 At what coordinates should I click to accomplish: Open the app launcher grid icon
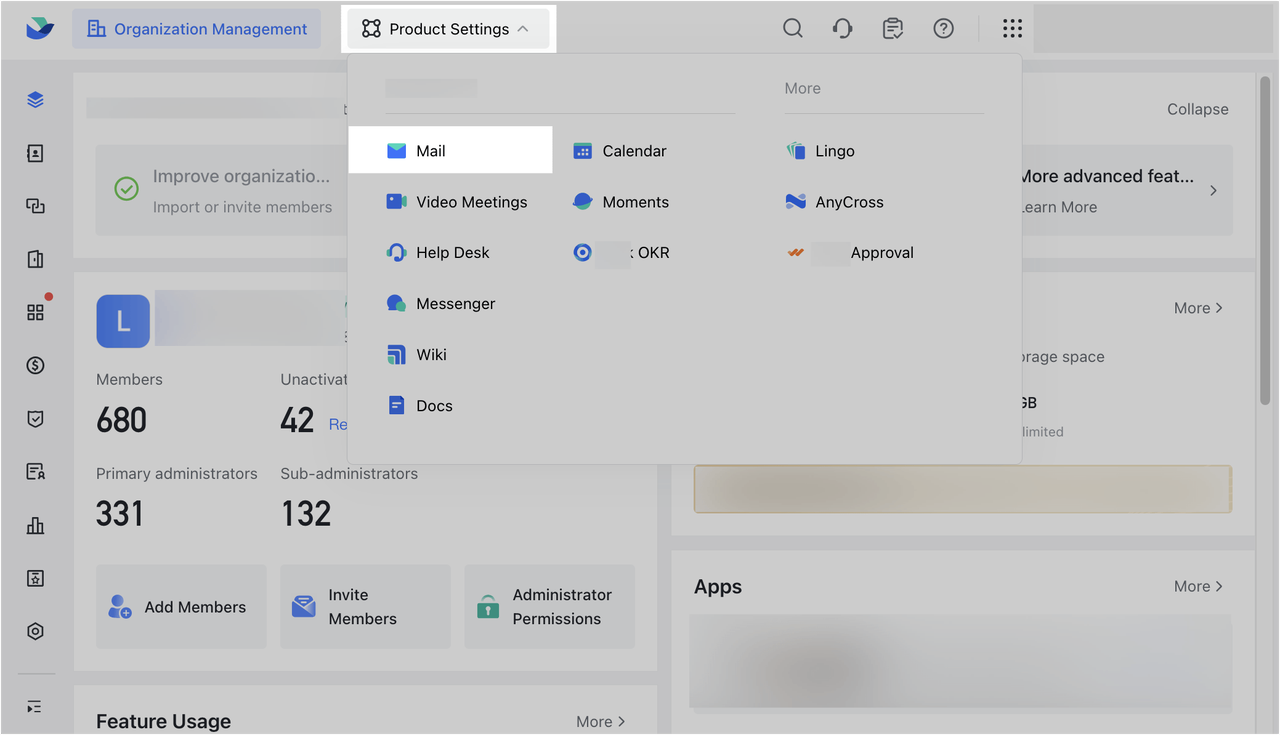click(1012, 28)
